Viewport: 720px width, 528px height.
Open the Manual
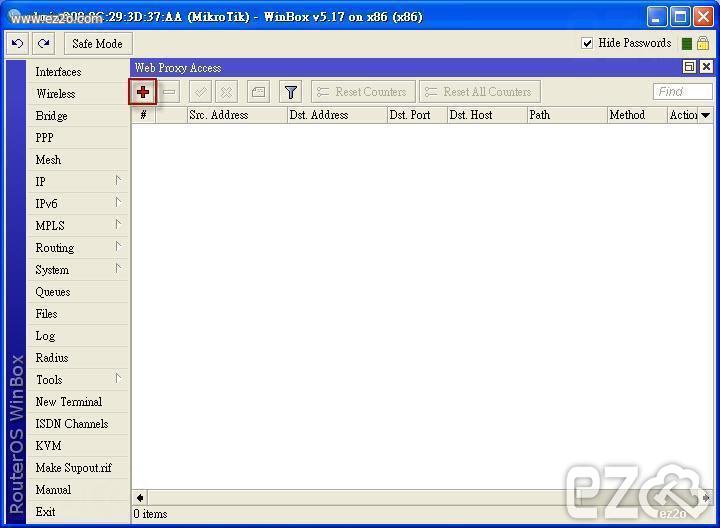point(78,490)
